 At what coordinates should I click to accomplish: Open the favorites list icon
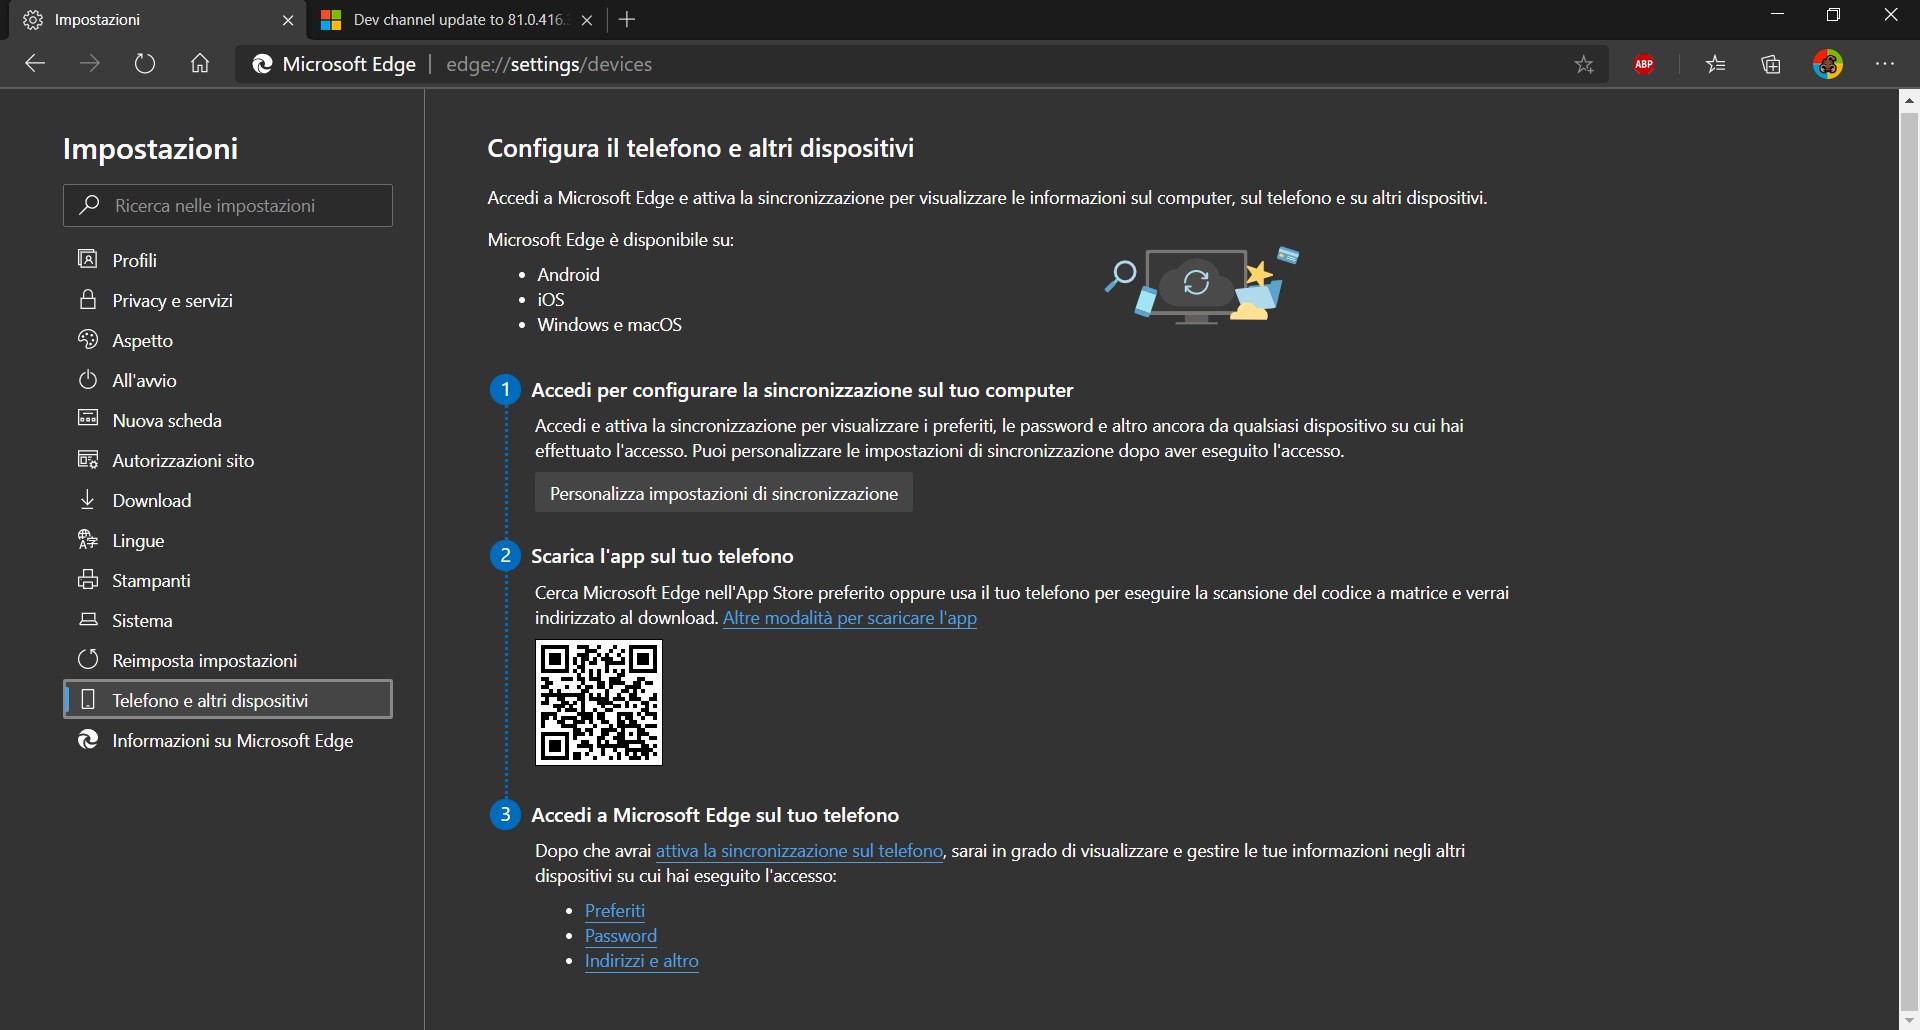click(x=1716, y=65)
